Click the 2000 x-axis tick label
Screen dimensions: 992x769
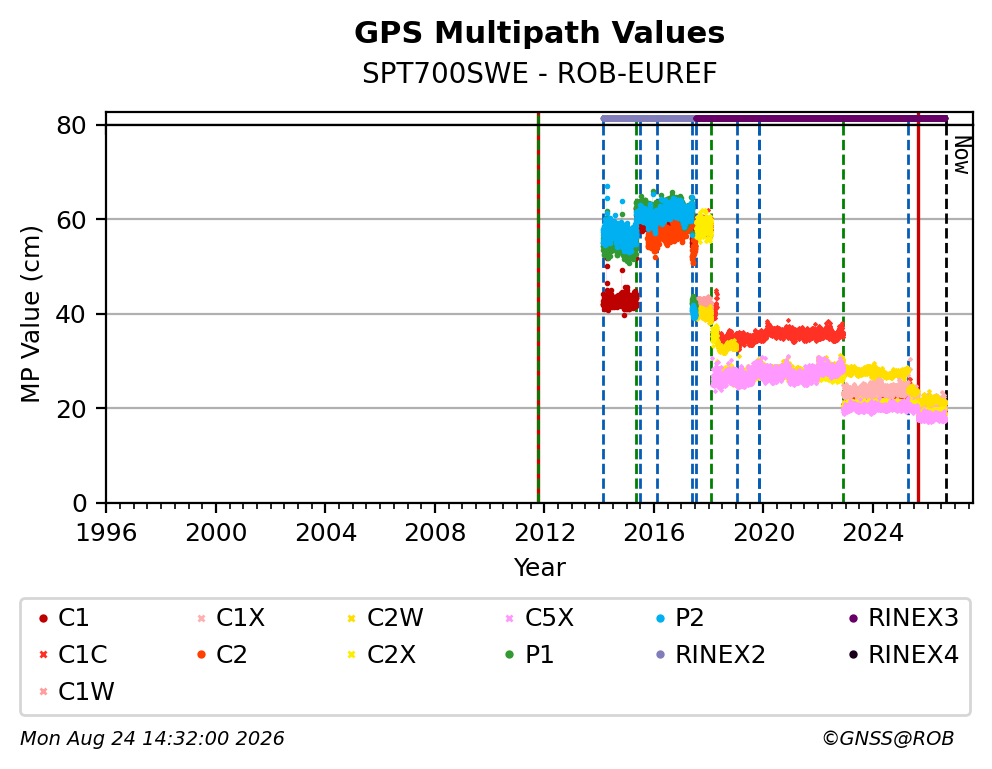[x=216, y=533]
